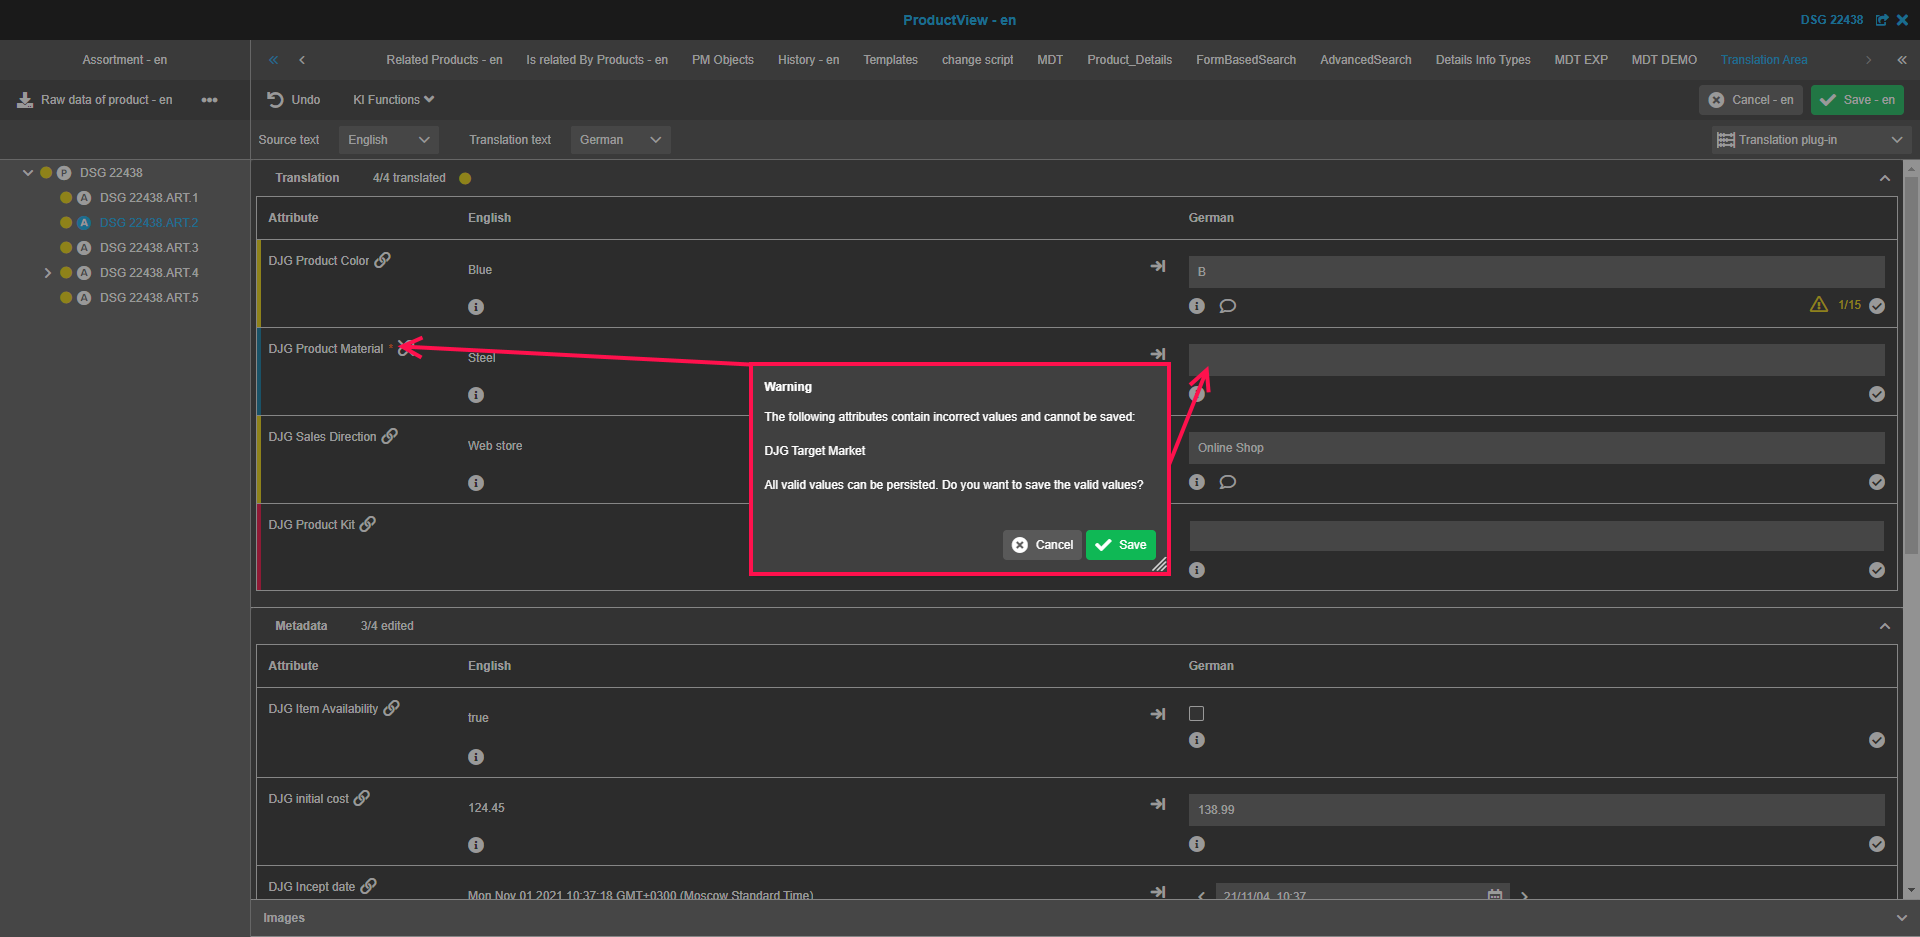Open the three-dots more options menu
Viewport: 1920px width, 937px height.
pos(209,100)
